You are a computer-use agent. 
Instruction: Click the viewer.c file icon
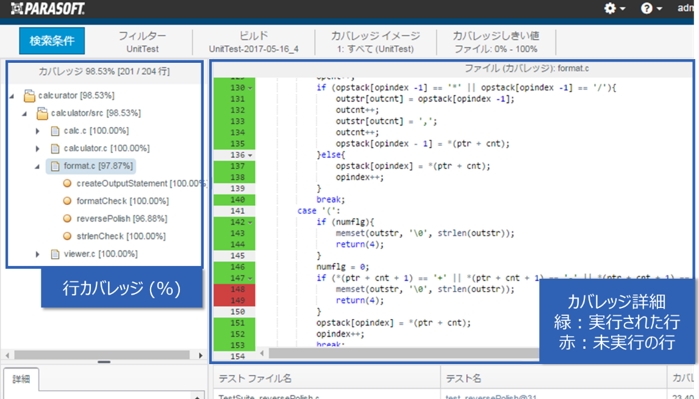[55, 254]
